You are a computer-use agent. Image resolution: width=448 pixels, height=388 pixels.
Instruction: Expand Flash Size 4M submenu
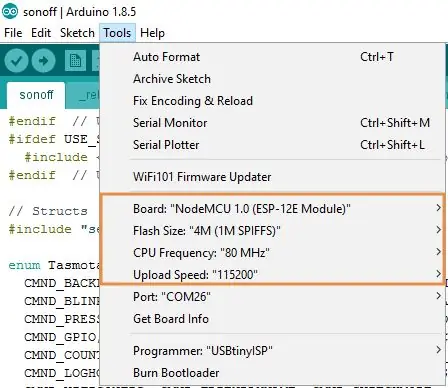tap(273, 231)
